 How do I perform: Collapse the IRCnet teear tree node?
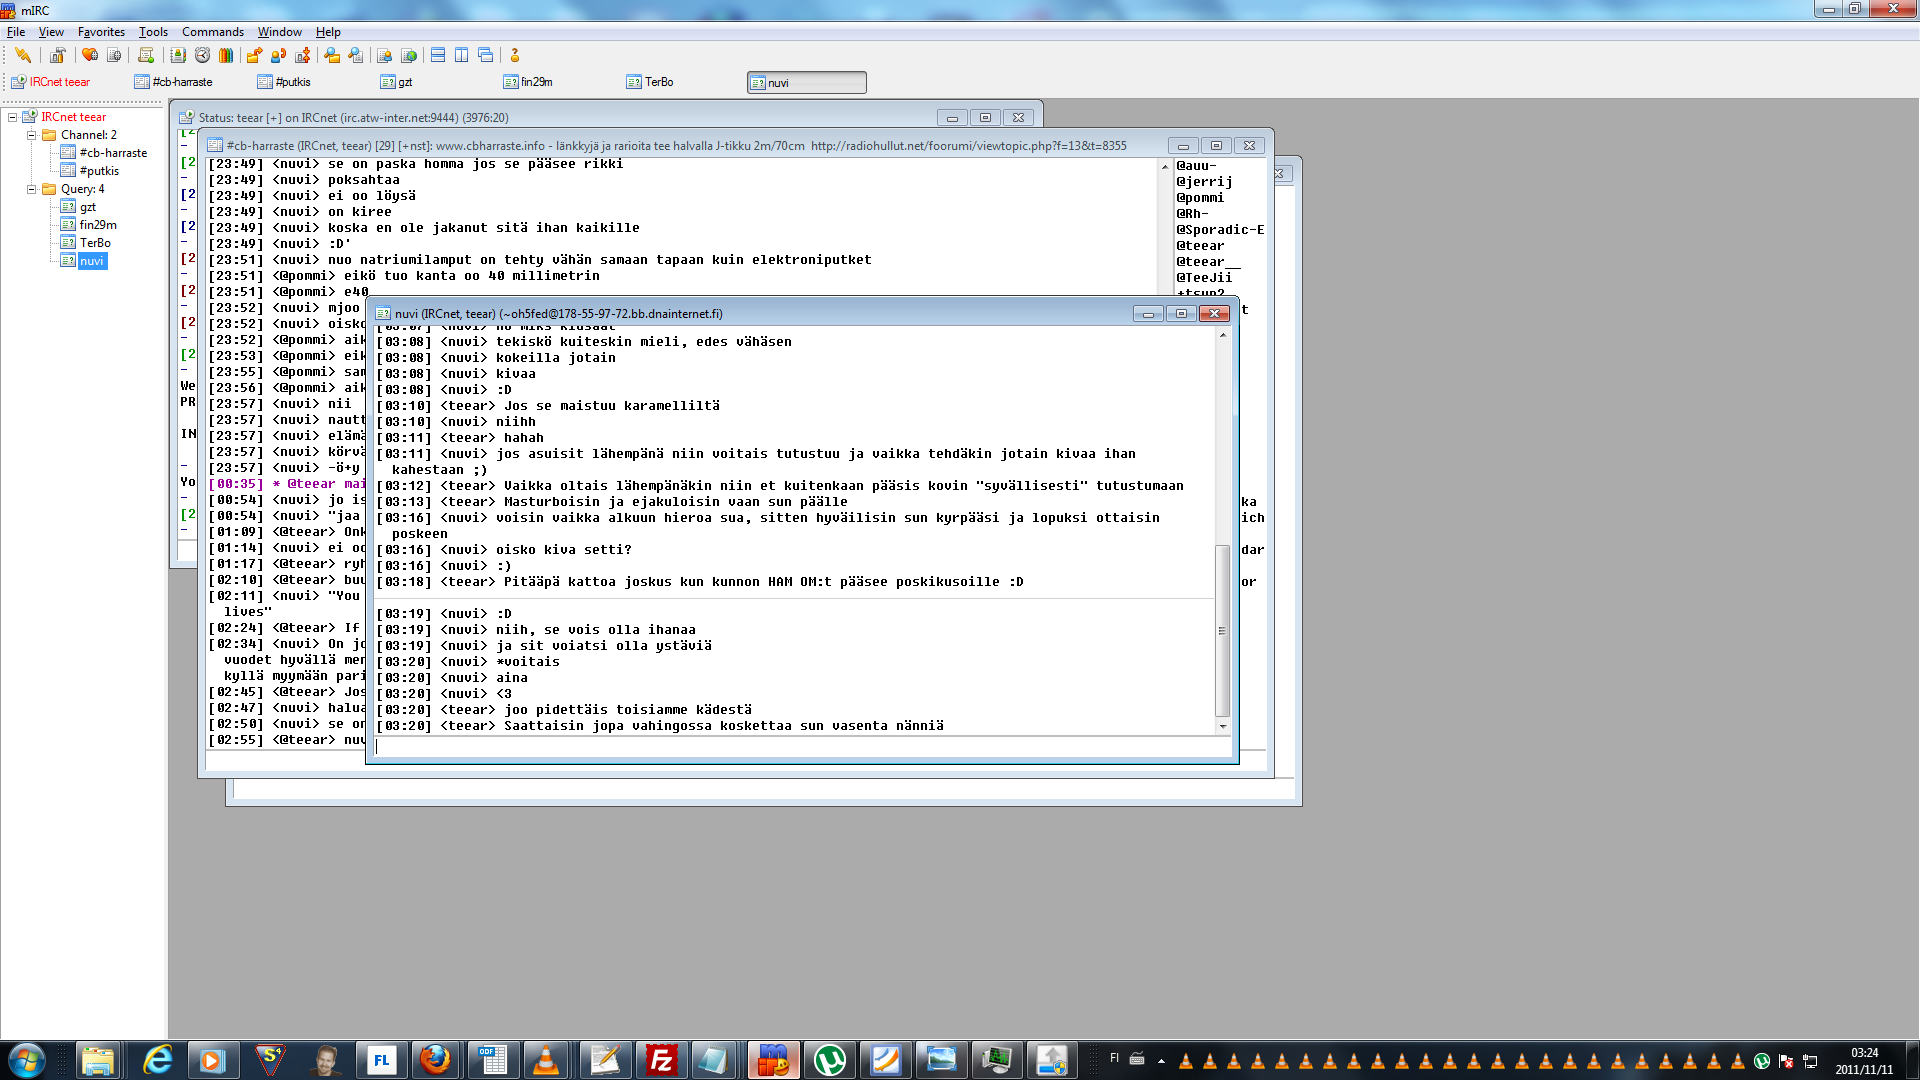pyautogui.click(x=13, y=117)
